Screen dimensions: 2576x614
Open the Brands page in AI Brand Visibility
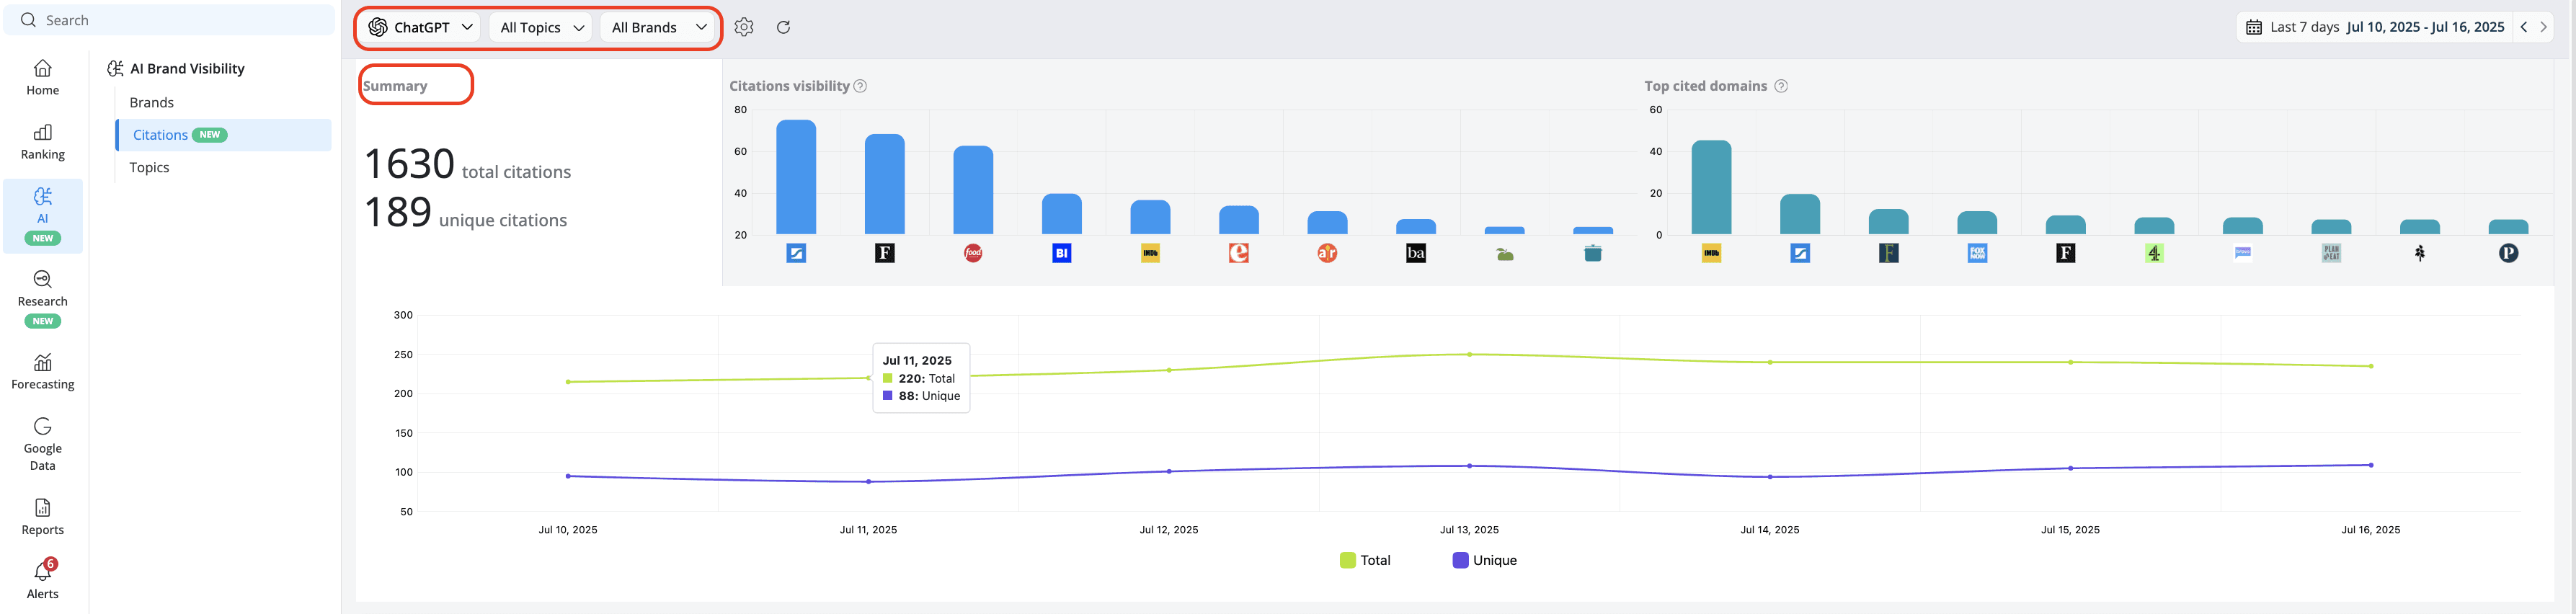tap(152, 102)
